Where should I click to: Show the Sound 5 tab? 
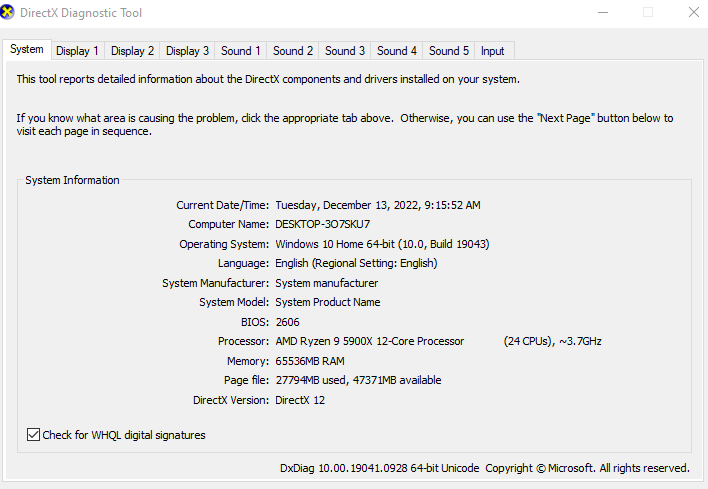(x=449, y=51)
